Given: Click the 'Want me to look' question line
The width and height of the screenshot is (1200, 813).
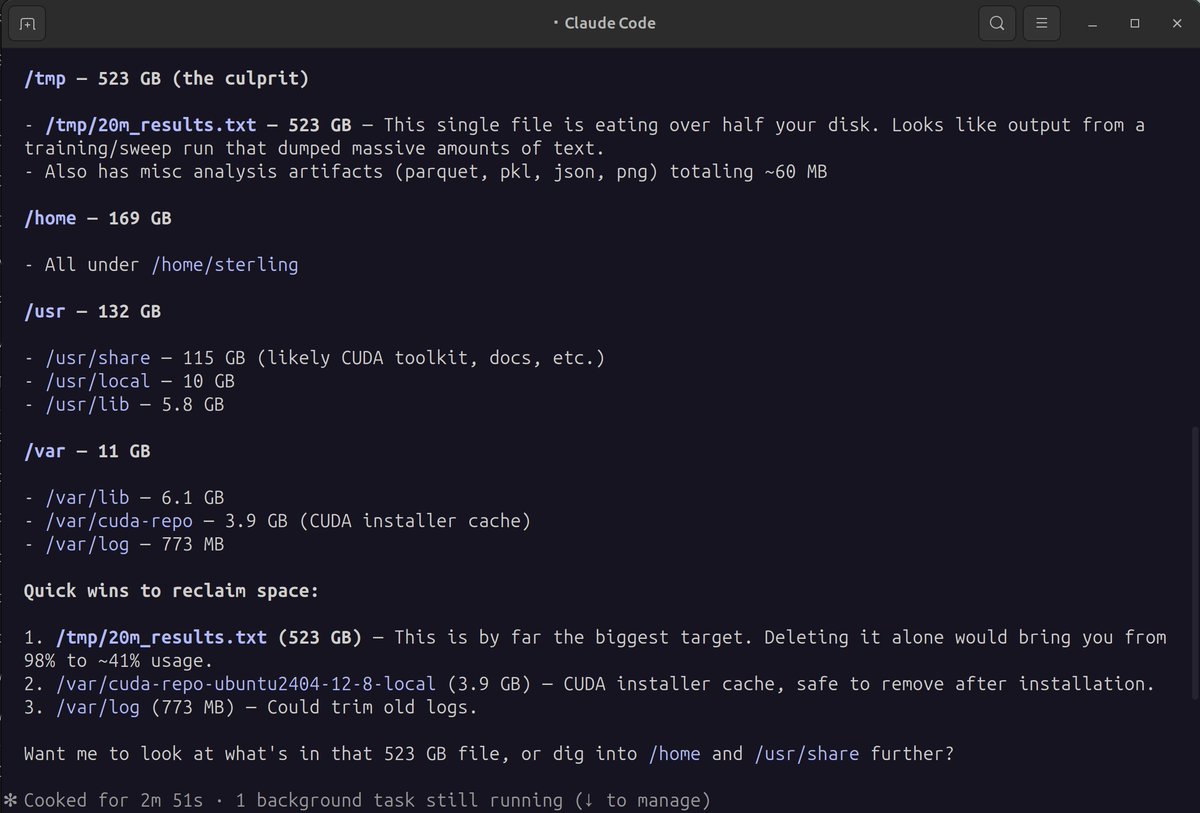Looking at the screenshot, I should (489, 754).
